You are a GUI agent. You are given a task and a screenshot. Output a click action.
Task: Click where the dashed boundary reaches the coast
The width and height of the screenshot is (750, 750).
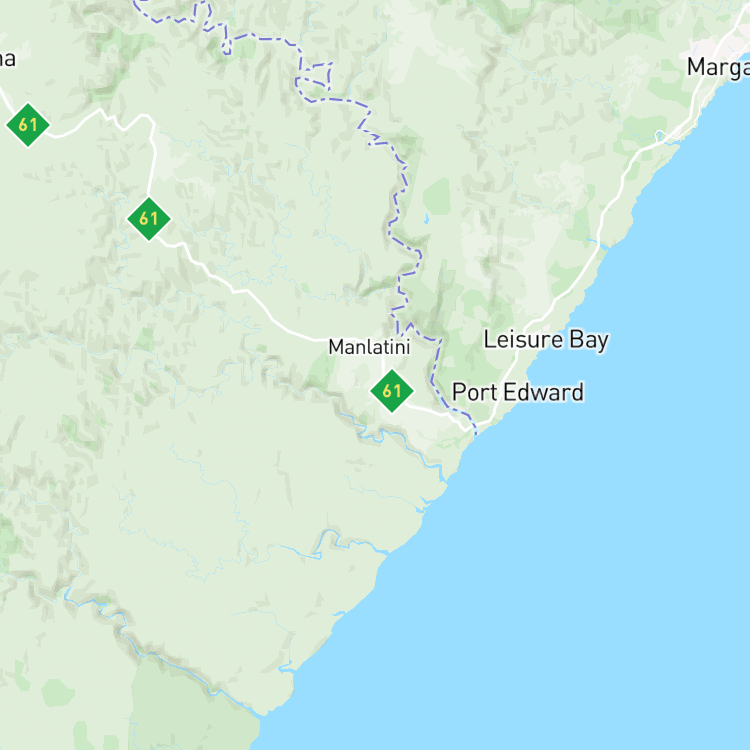pos(476,432)
